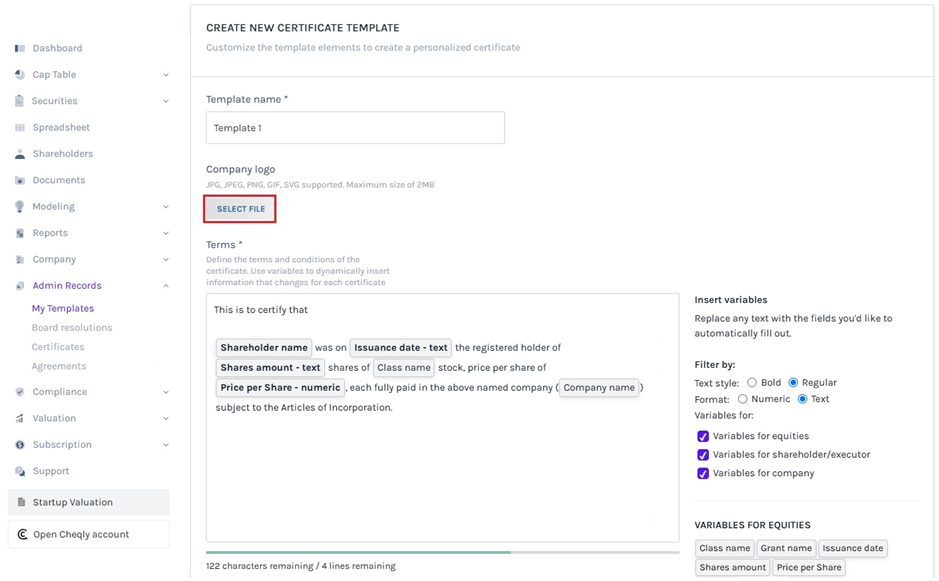Toggle Variables for shareholder/executor checkbox
Image resolution: width=939 pixels, height=581 pixels.
point(703,455)
